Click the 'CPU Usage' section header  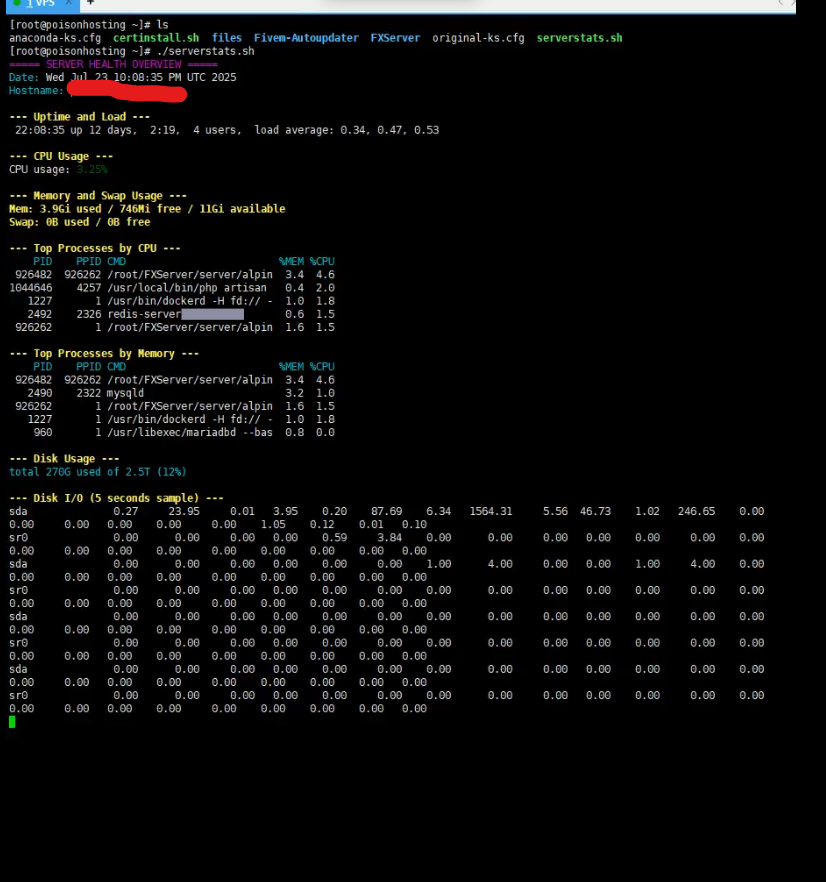click(61, 156)
